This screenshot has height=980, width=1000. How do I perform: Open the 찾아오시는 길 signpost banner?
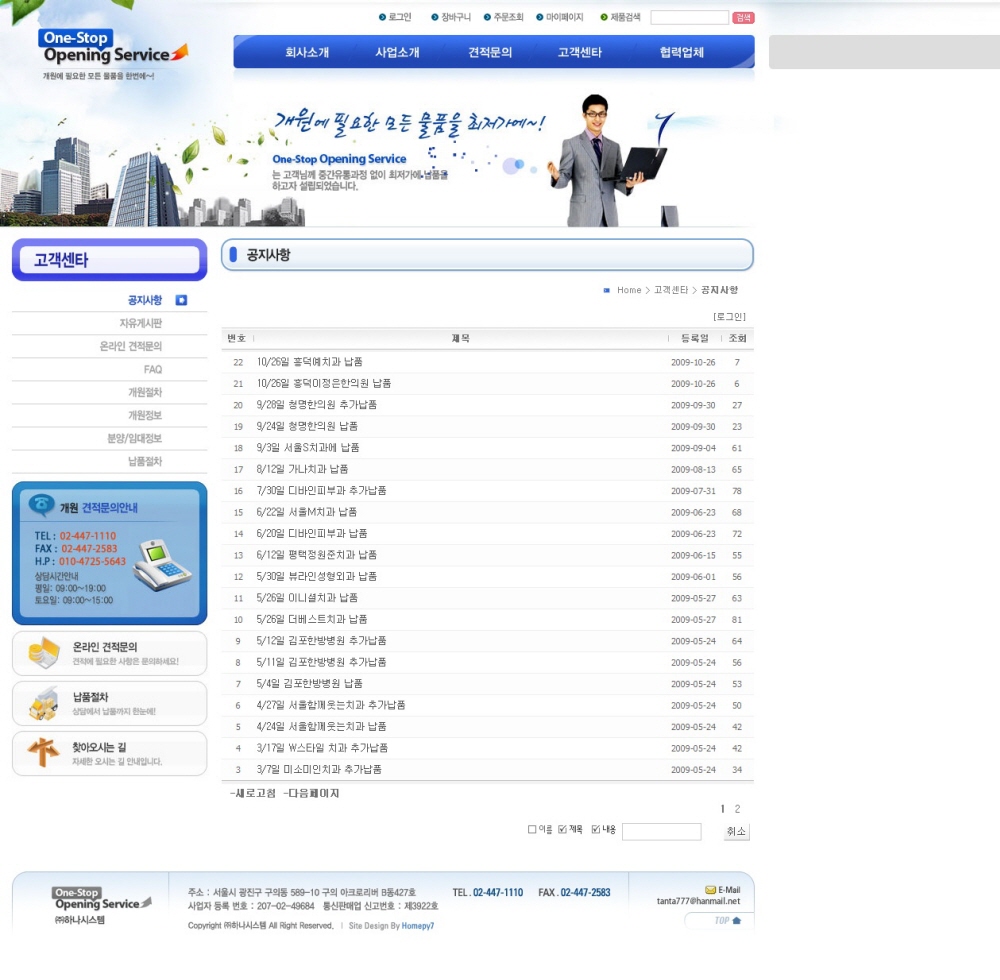[109, 753]
